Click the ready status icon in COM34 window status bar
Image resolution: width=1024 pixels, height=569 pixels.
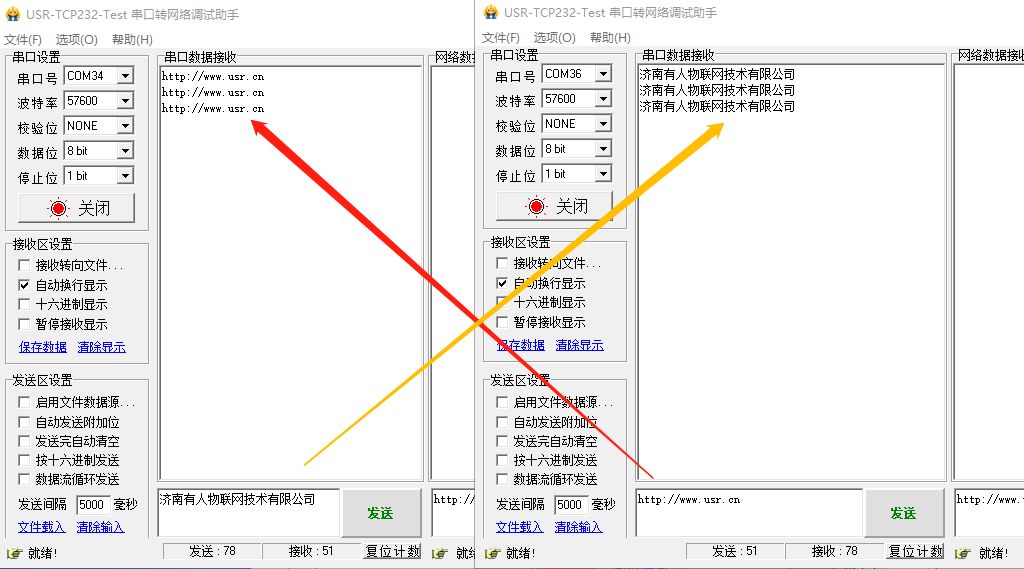click(14, 553)
